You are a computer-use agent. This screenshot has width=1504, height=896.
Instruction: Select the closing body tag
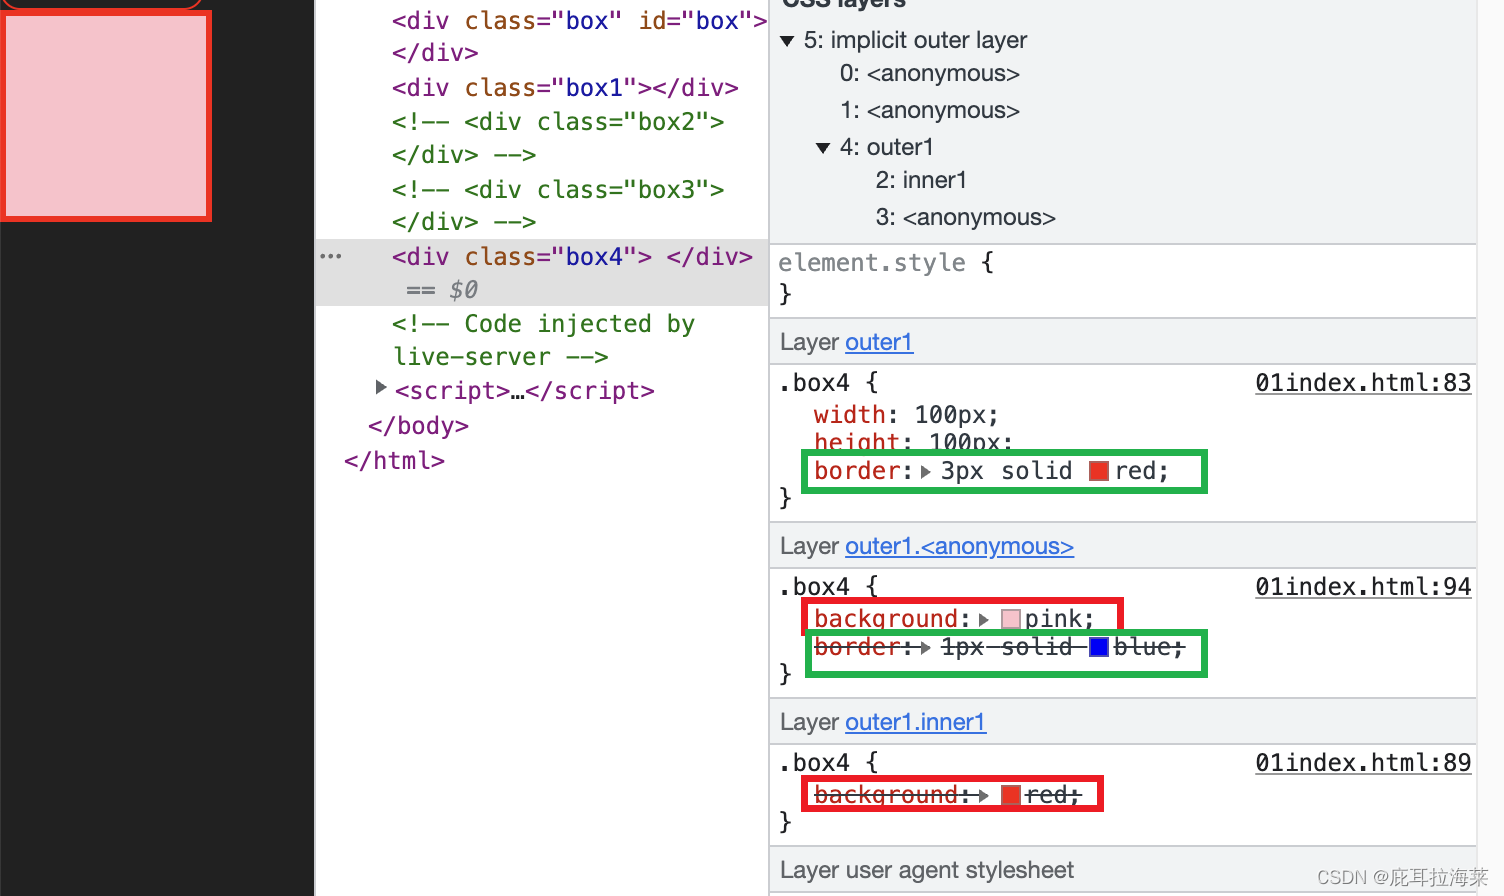(x=418, y=426)
